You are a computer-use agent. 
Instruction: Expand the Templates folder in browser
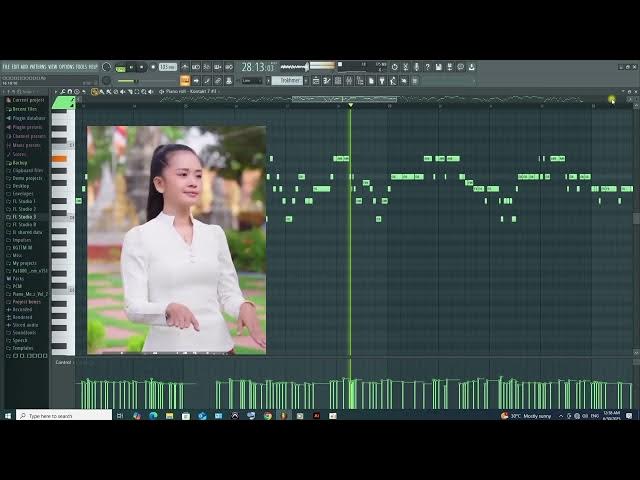pyautogui.click(x=20, y=348)
